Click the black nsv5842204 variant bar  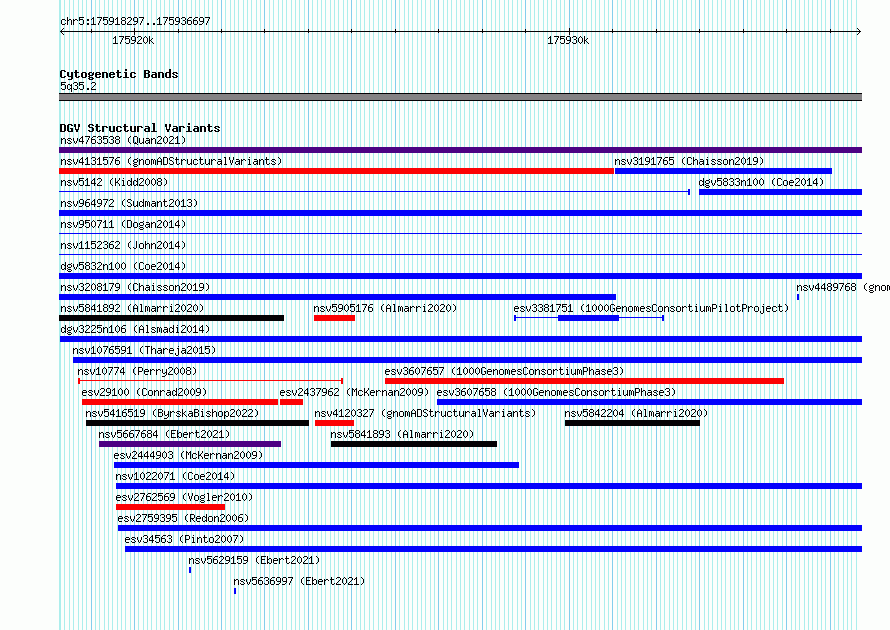[632, 423]
